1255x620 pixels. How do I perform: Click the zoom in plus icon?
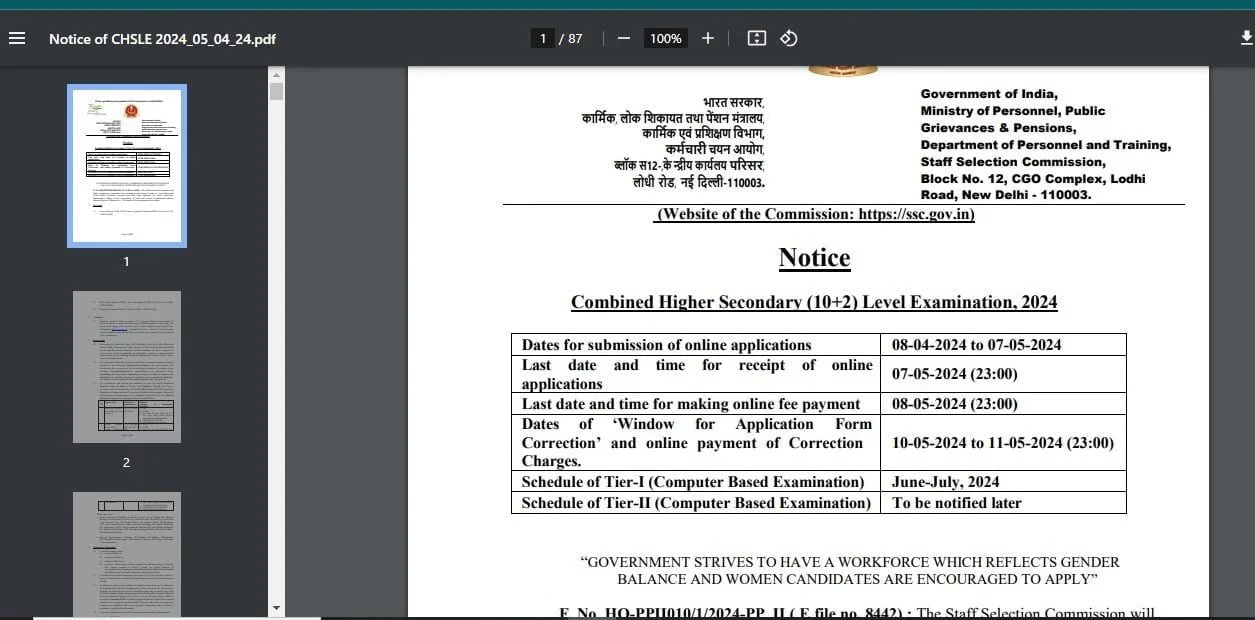point(708,38)
